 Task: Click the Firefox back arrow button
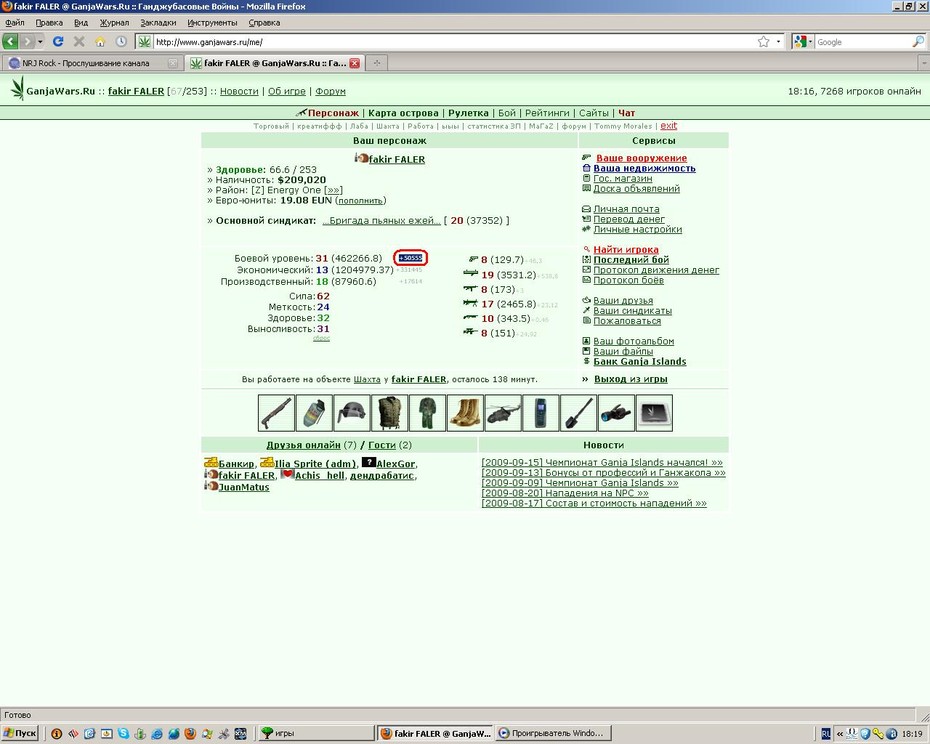[11, 42]
